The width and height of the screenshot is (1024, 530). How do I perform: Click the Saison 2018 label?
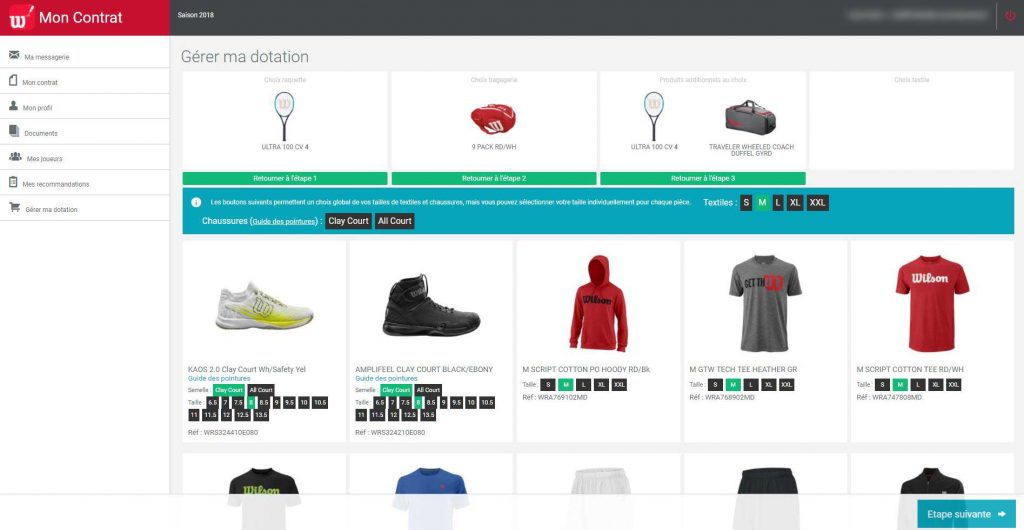pyautogui.click(x=195, y=15)
